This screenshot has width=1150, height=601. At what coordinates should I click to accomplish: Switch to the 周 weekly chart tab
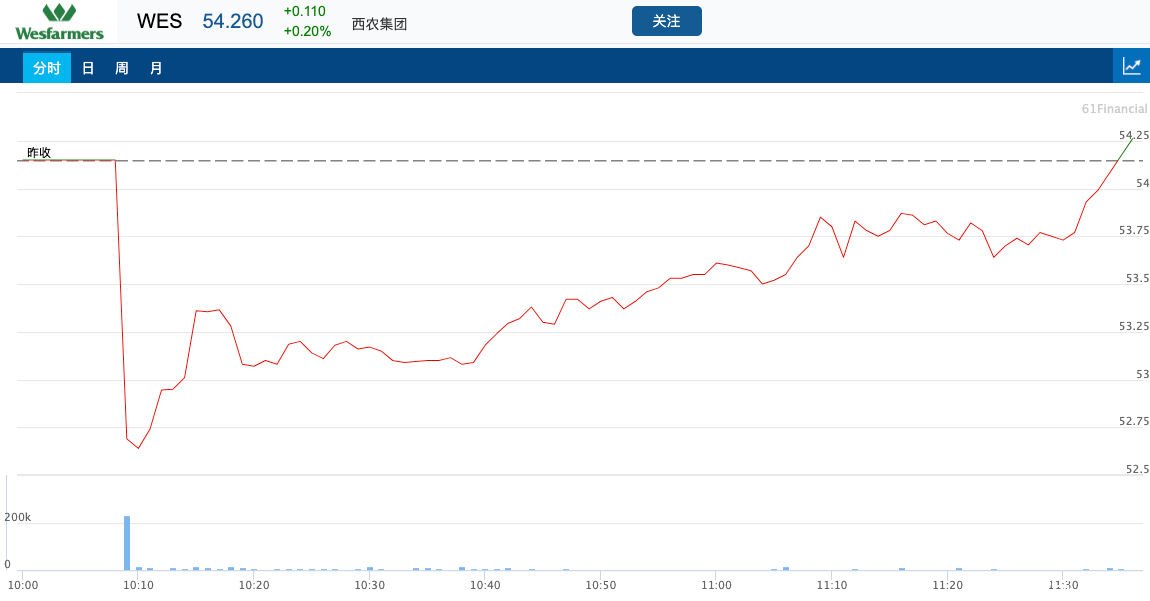(x=122, y=68)
